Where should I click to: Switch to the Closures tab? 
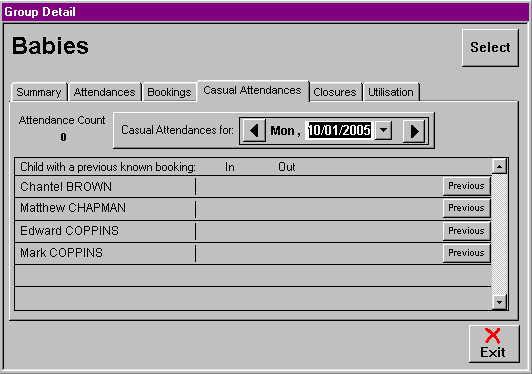coord(335,92)
